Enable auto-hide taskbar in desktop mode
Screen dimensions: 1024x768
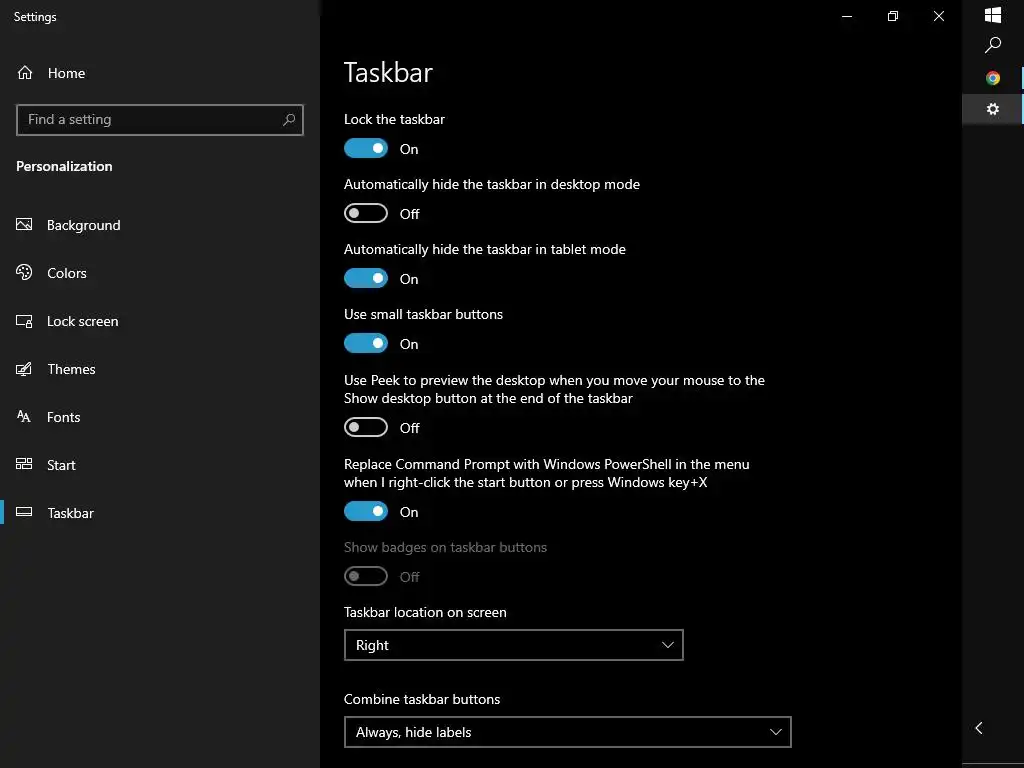[x=366, y=214]
